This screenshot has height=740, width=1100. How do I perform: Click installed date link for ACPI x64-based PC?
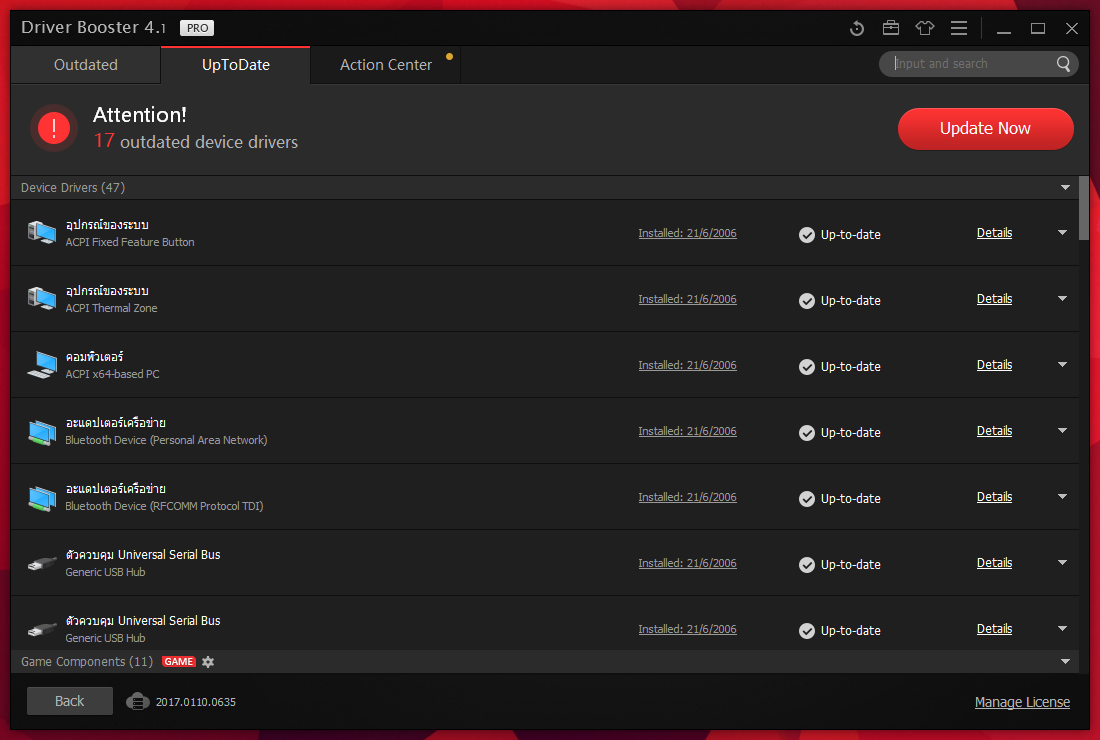click(688, 365)
